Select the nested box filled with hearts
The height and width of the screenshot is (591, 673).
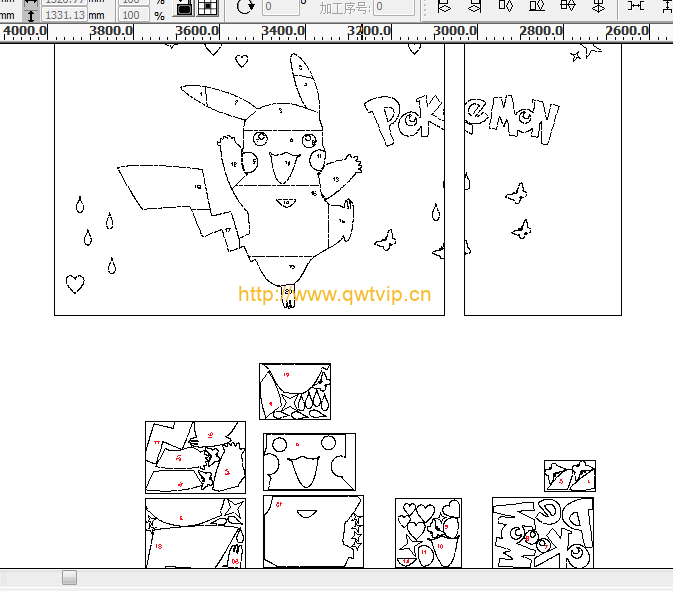(428, 533)
